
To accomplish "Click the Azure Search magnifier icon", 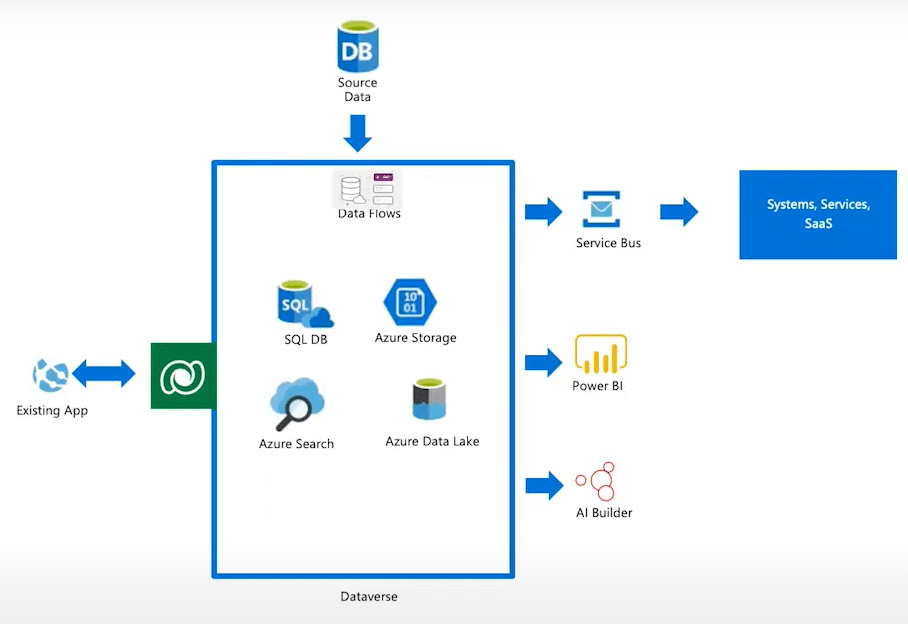I will coord(297,404).
